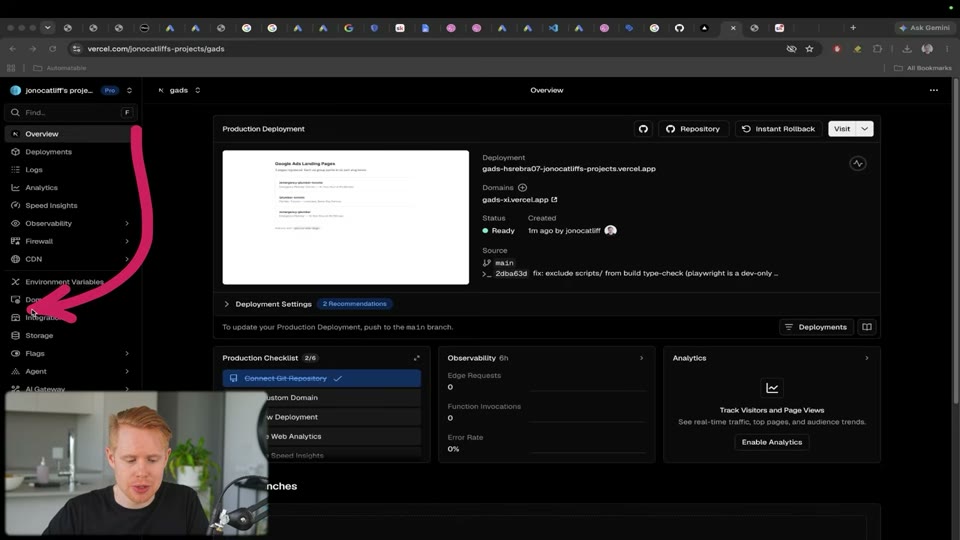Image resolution: width=960 pixels, height=540 pixels.
Task: Open Speed Insights in the sidebar
Action: coord(70,206)
